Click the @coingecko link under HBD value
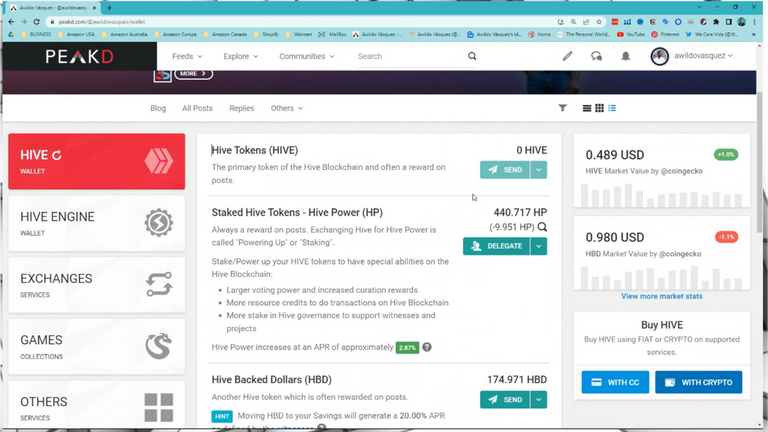The image size is (768, 432). coord(680,254)
